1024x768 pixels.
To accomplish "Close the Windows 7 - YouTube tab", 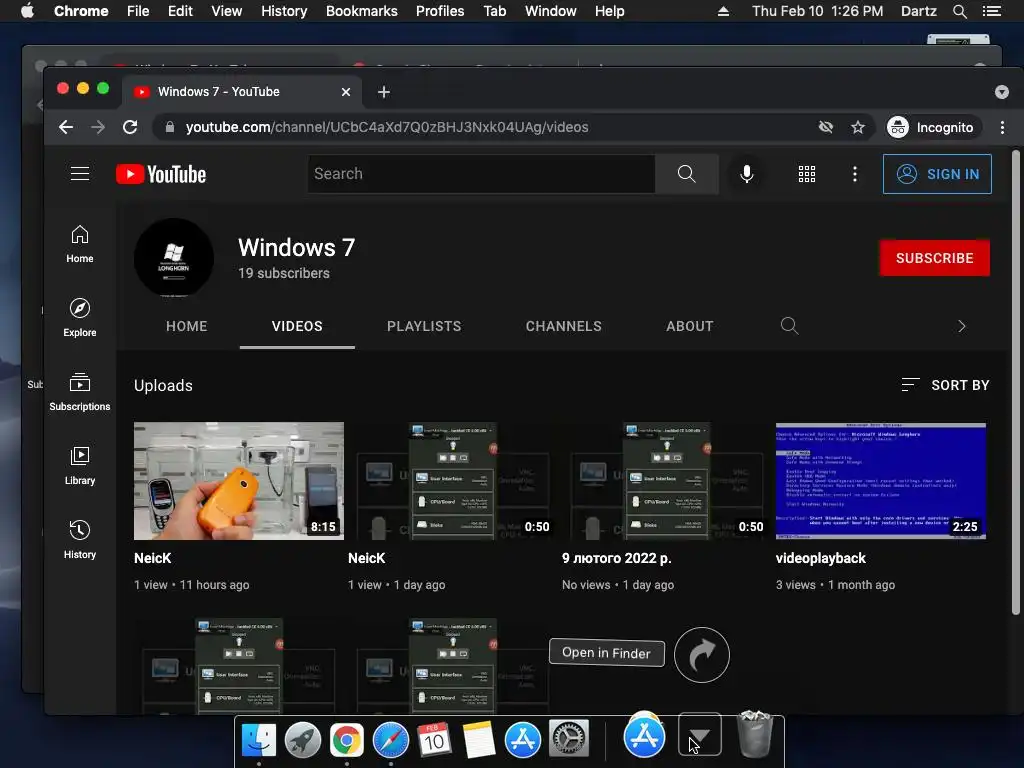I will coord(345,92).
